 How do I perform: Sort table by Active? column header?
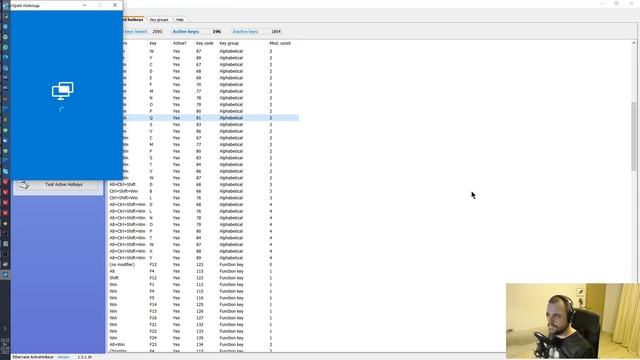point(179,43)
